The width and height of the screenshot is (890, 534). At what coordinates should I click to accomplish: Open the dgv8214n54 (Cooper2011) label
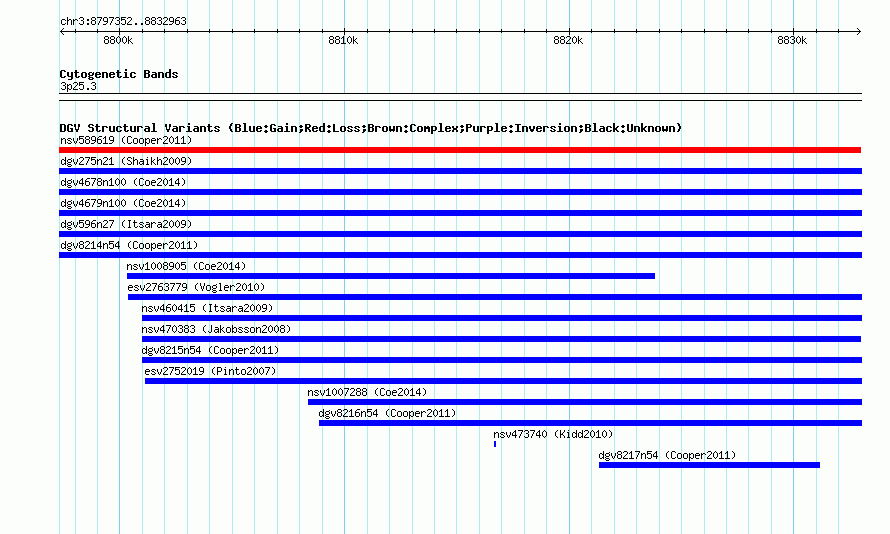[x=129, y=245]
